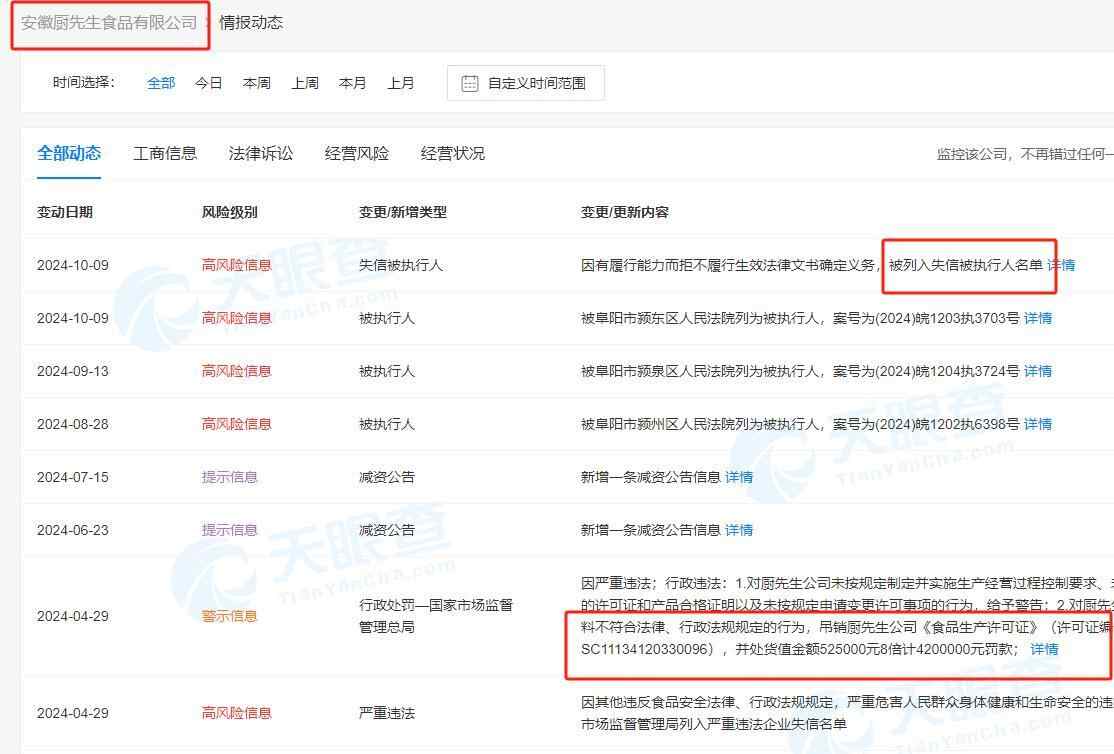Image resolution: width=1114 pixels, height=754 pixels.
Task: Switch to 全部动态 tab
Action: [69, 153]
